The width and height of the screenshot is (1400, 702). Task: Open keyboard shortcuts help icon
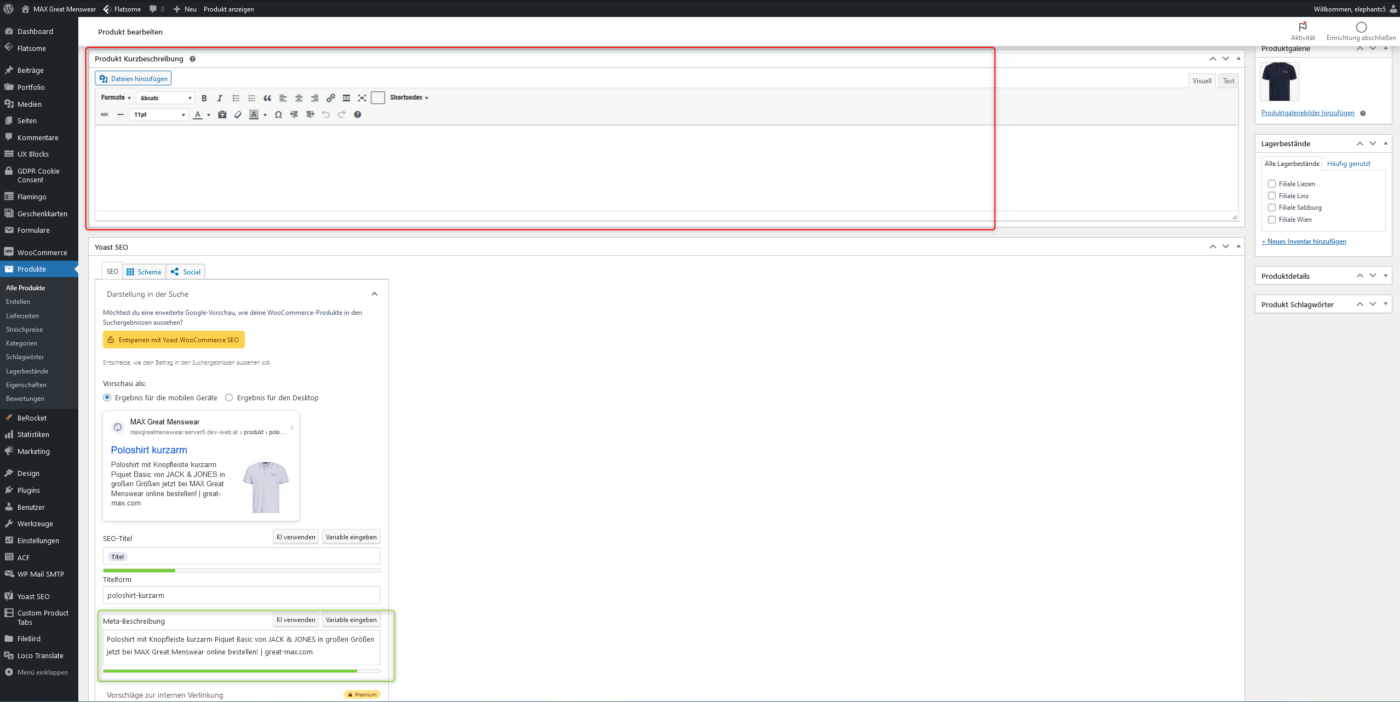357,115
